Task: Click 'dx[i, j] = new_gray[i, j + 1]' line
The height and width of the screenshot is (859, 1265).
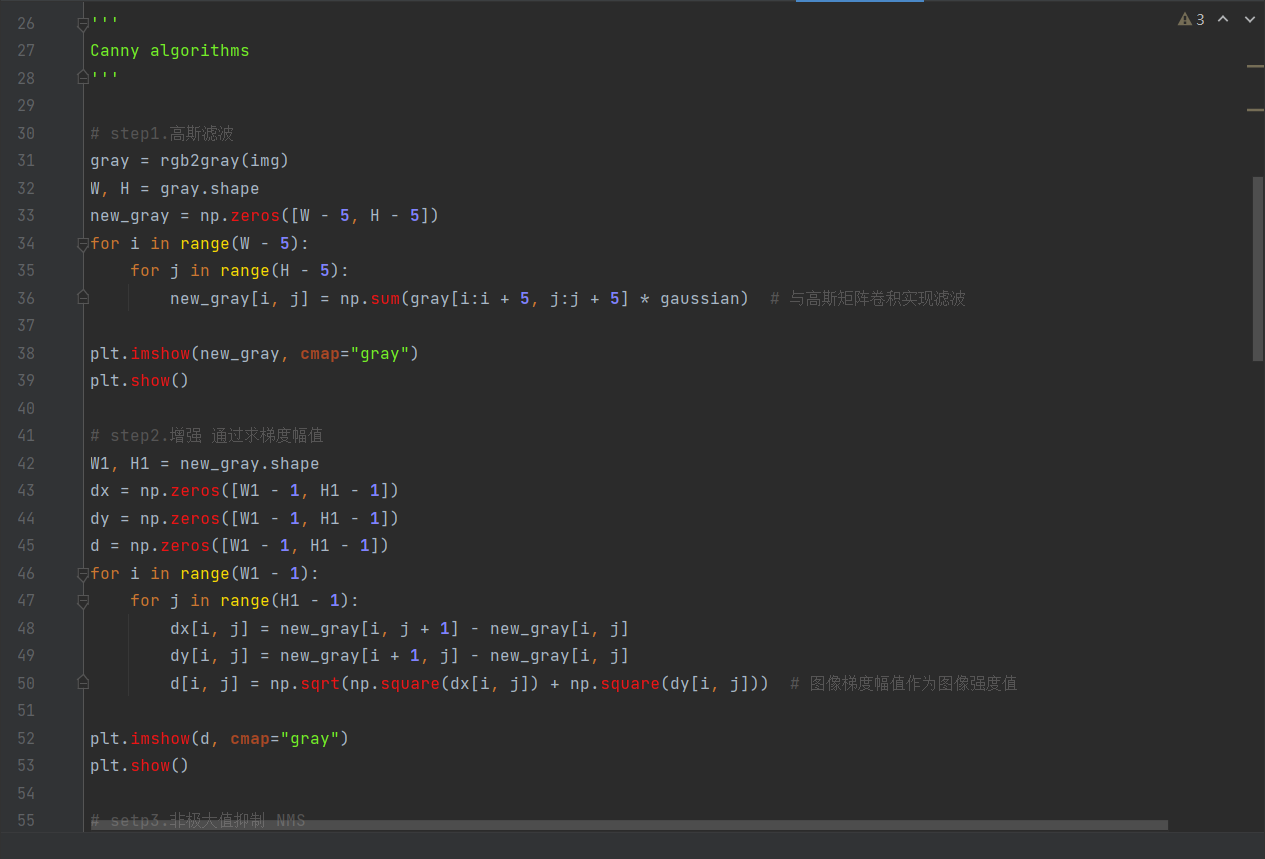Action: click(x=400, y=628)
